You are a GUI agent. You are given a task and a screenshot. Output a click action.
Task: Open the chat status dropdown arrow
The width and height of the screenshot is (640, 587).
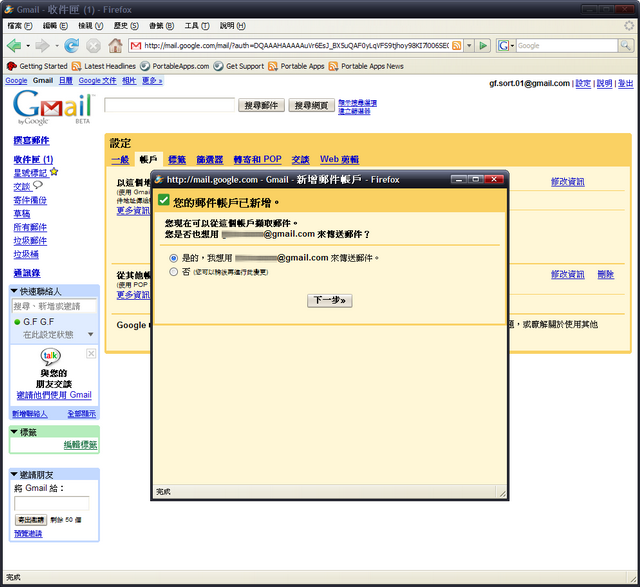coord(91,334)
